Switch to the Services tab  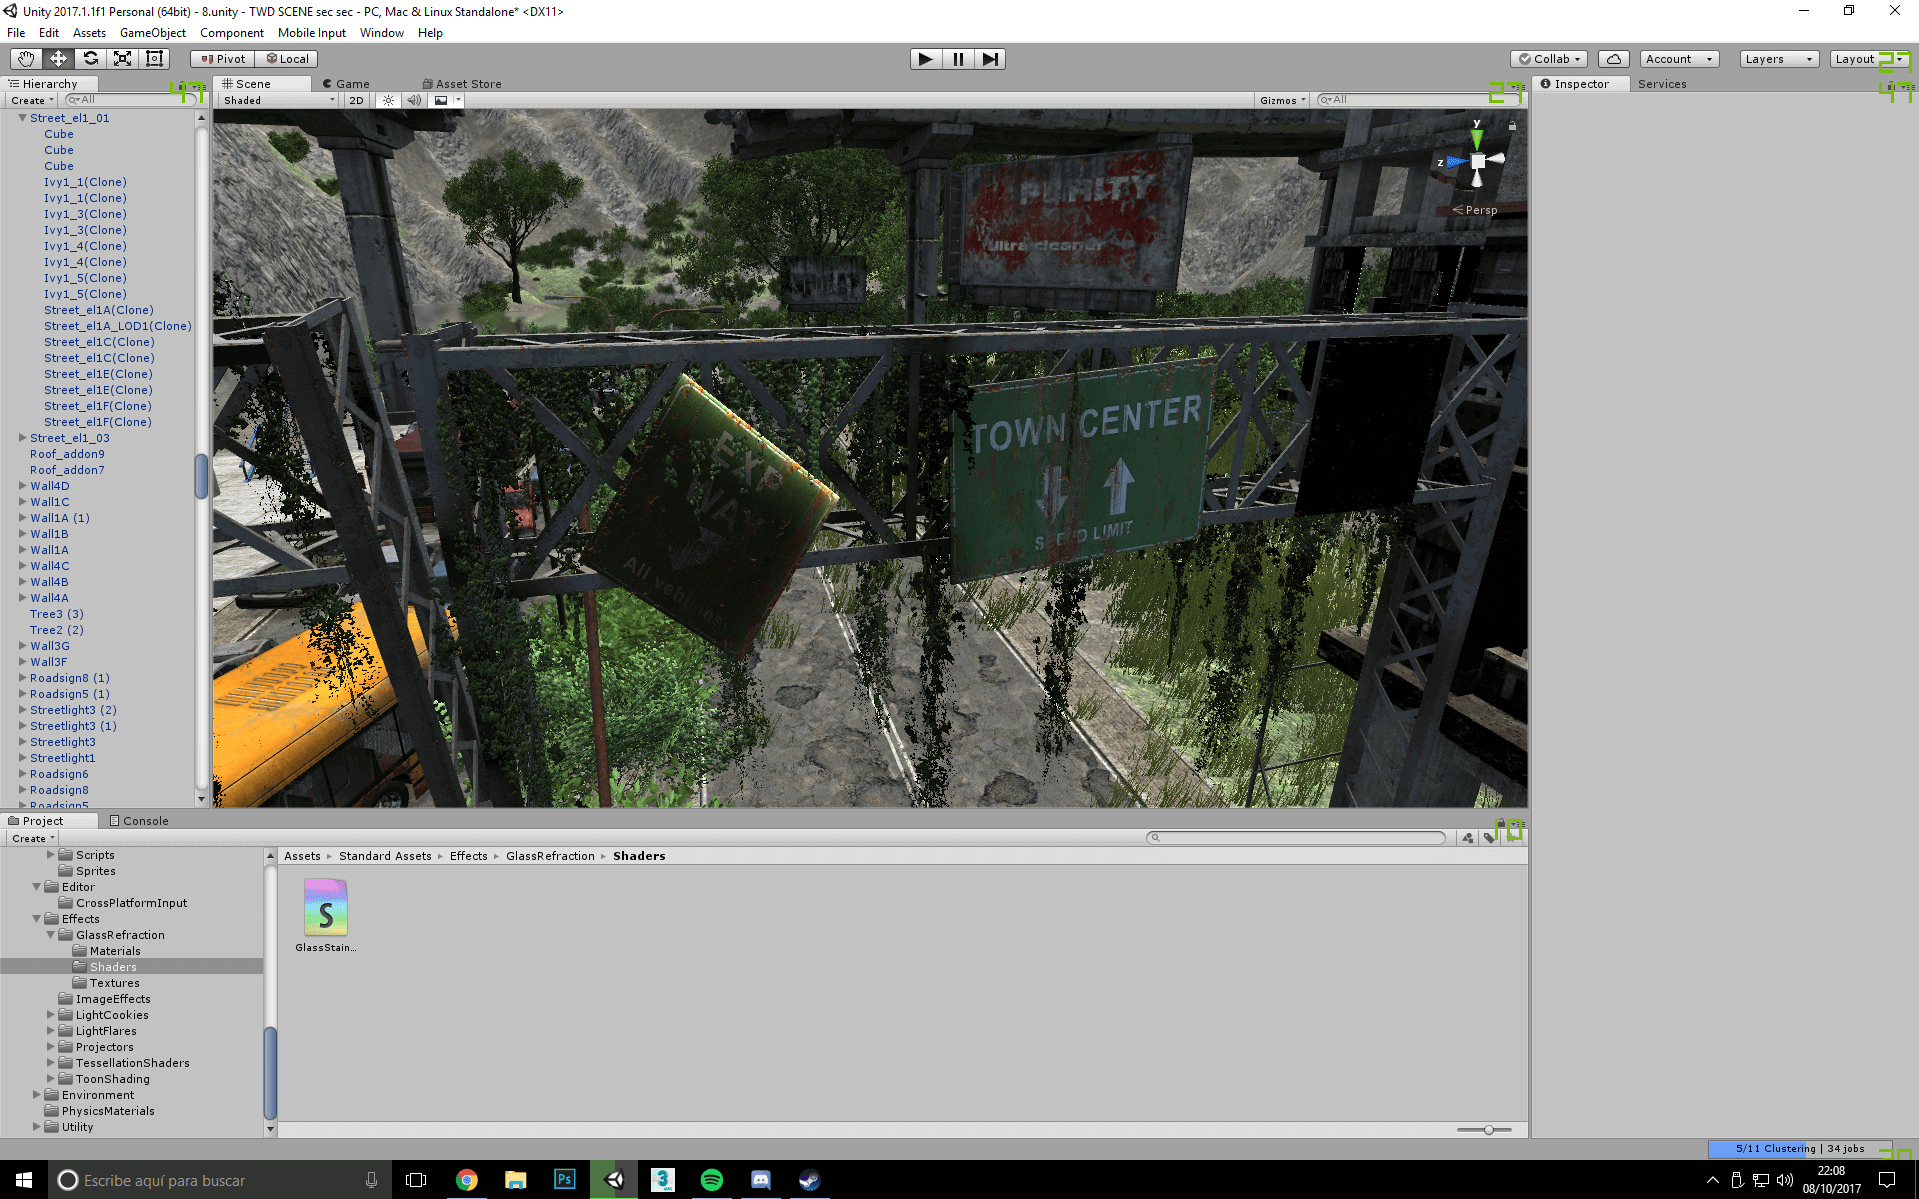click(1661, 84)
